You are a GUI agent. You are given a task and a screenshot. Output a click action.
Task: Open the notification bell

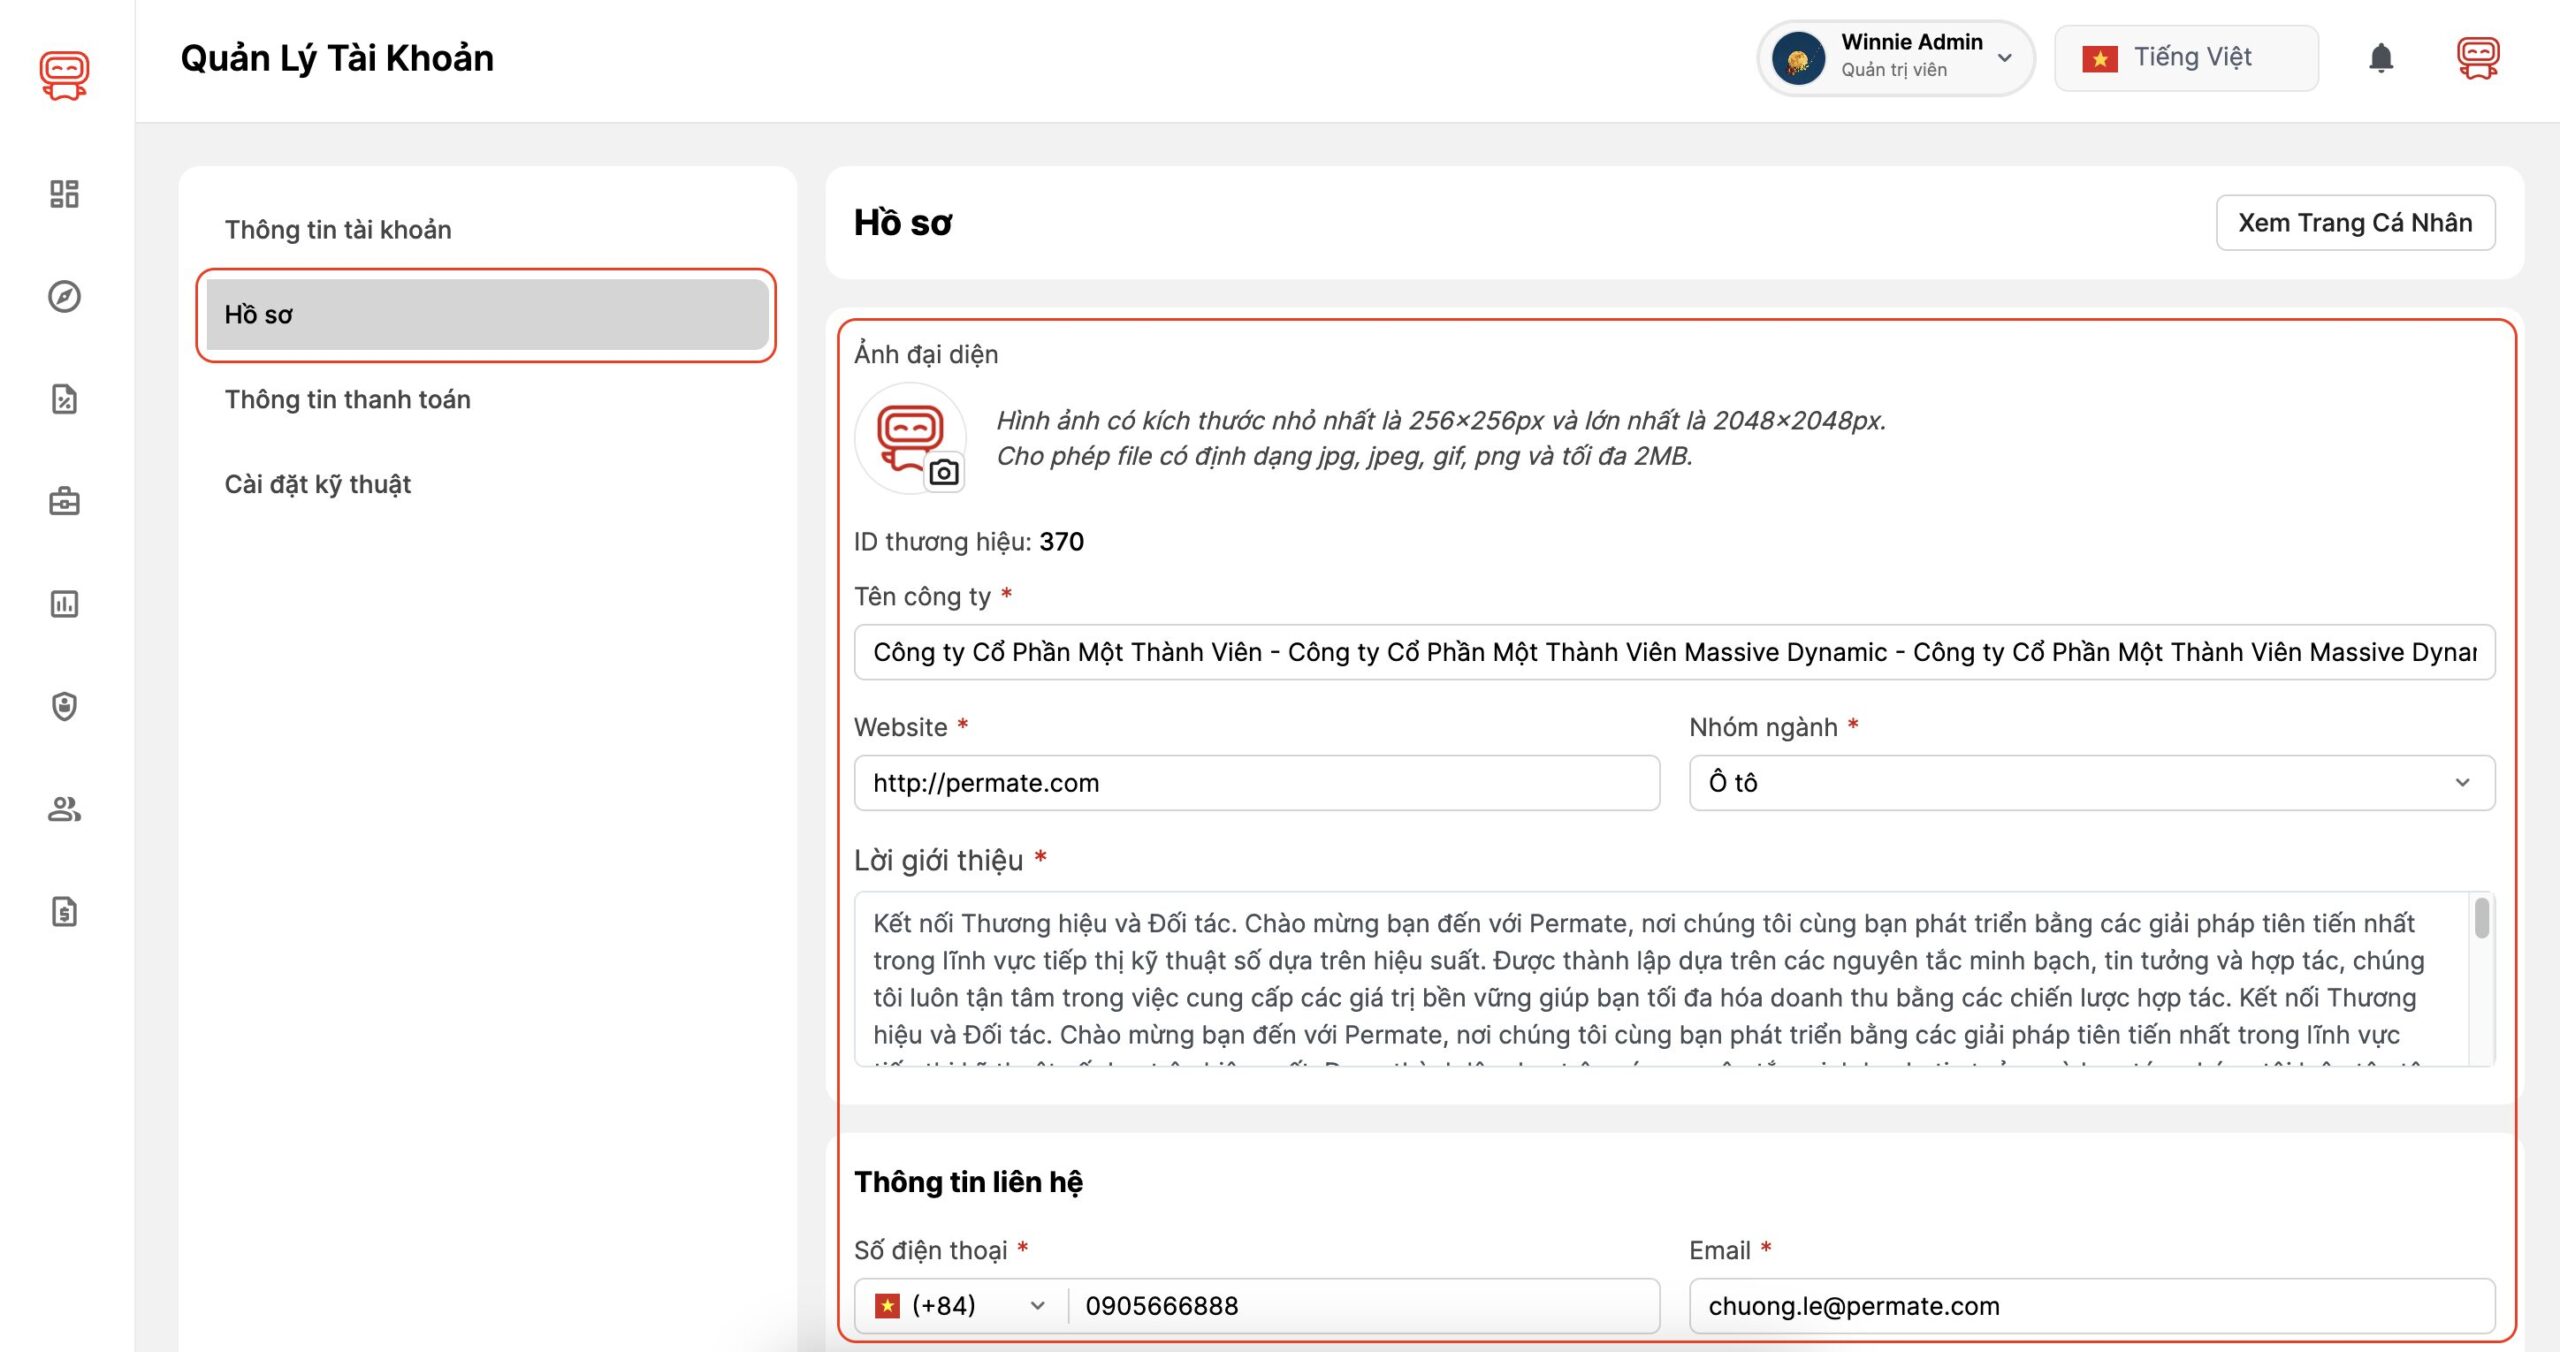pos(2381,58)
